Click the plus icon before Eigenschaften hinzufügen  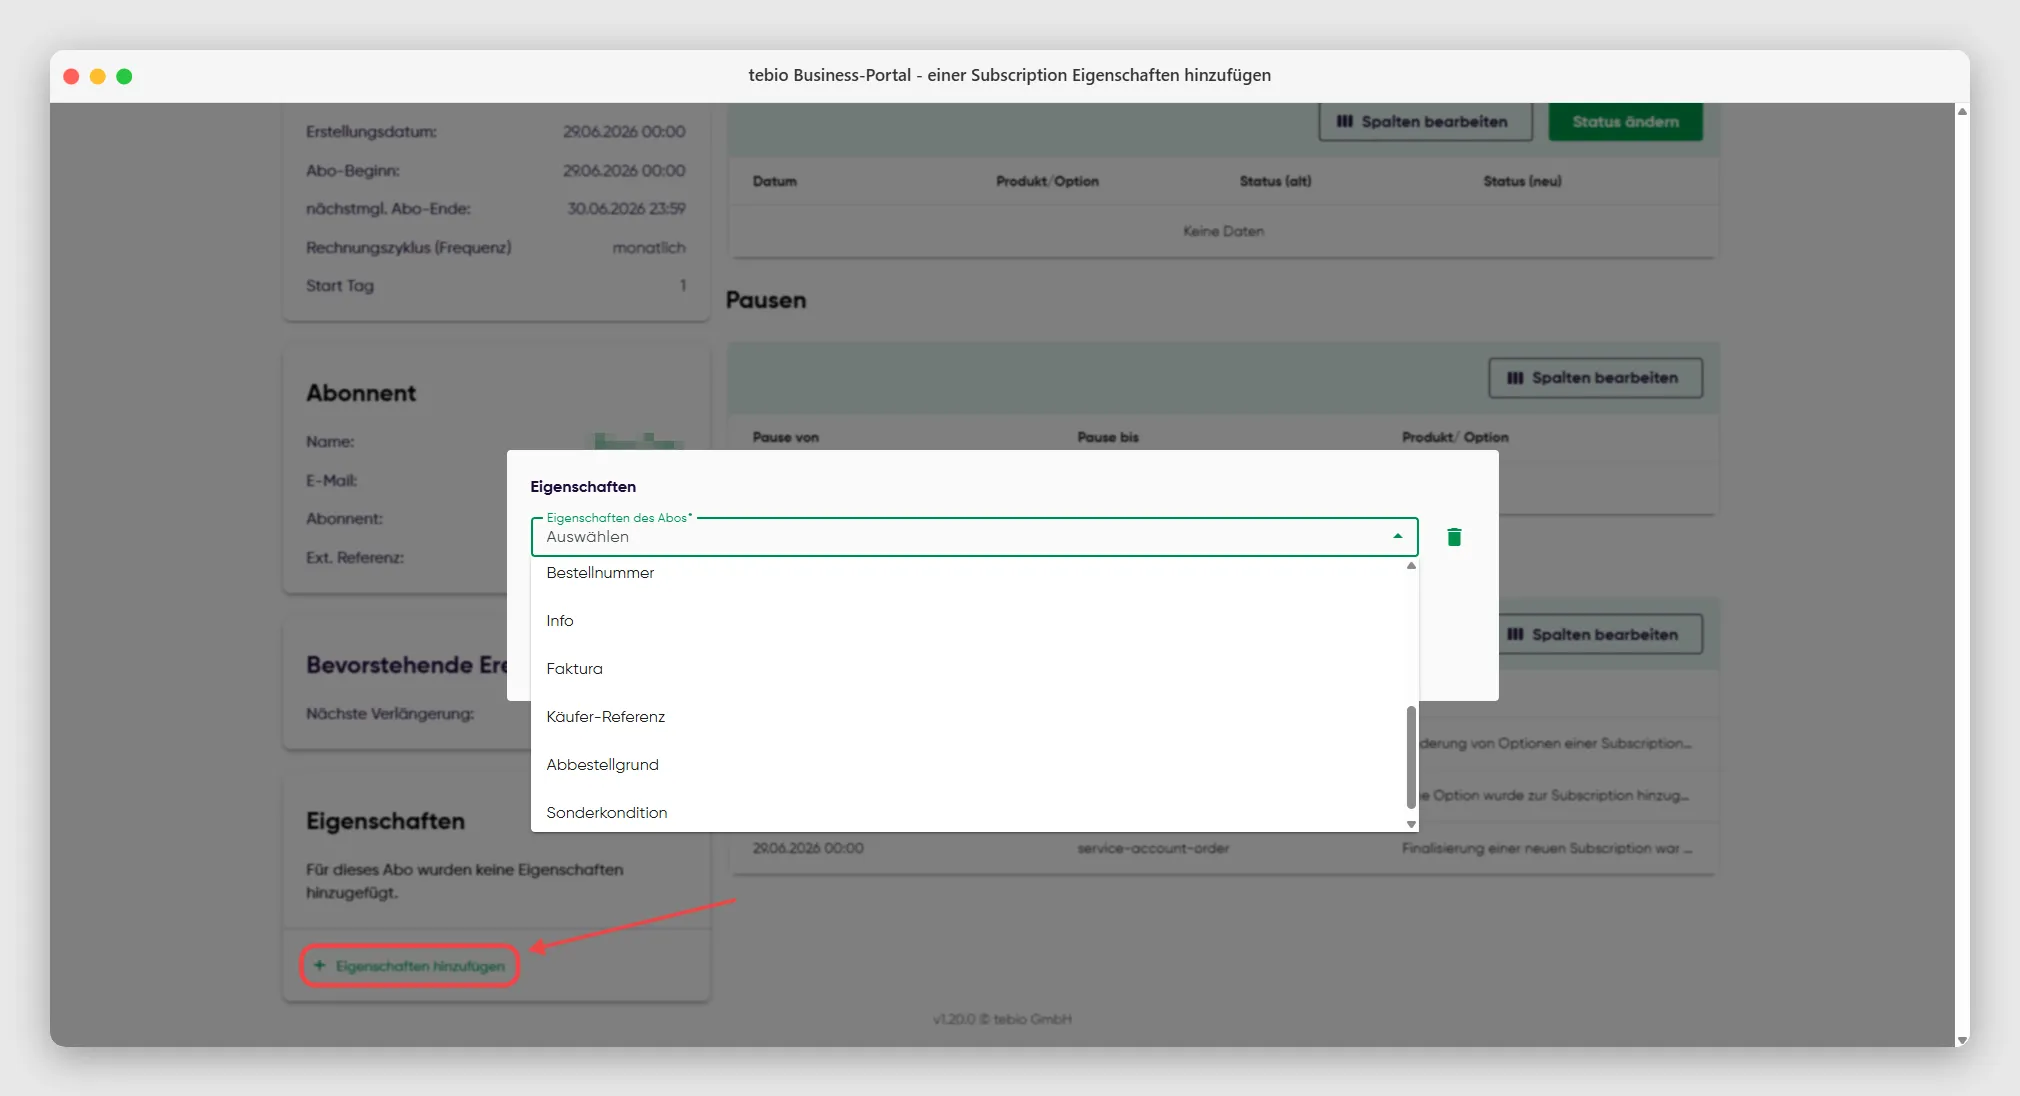[x=319, y=966]
